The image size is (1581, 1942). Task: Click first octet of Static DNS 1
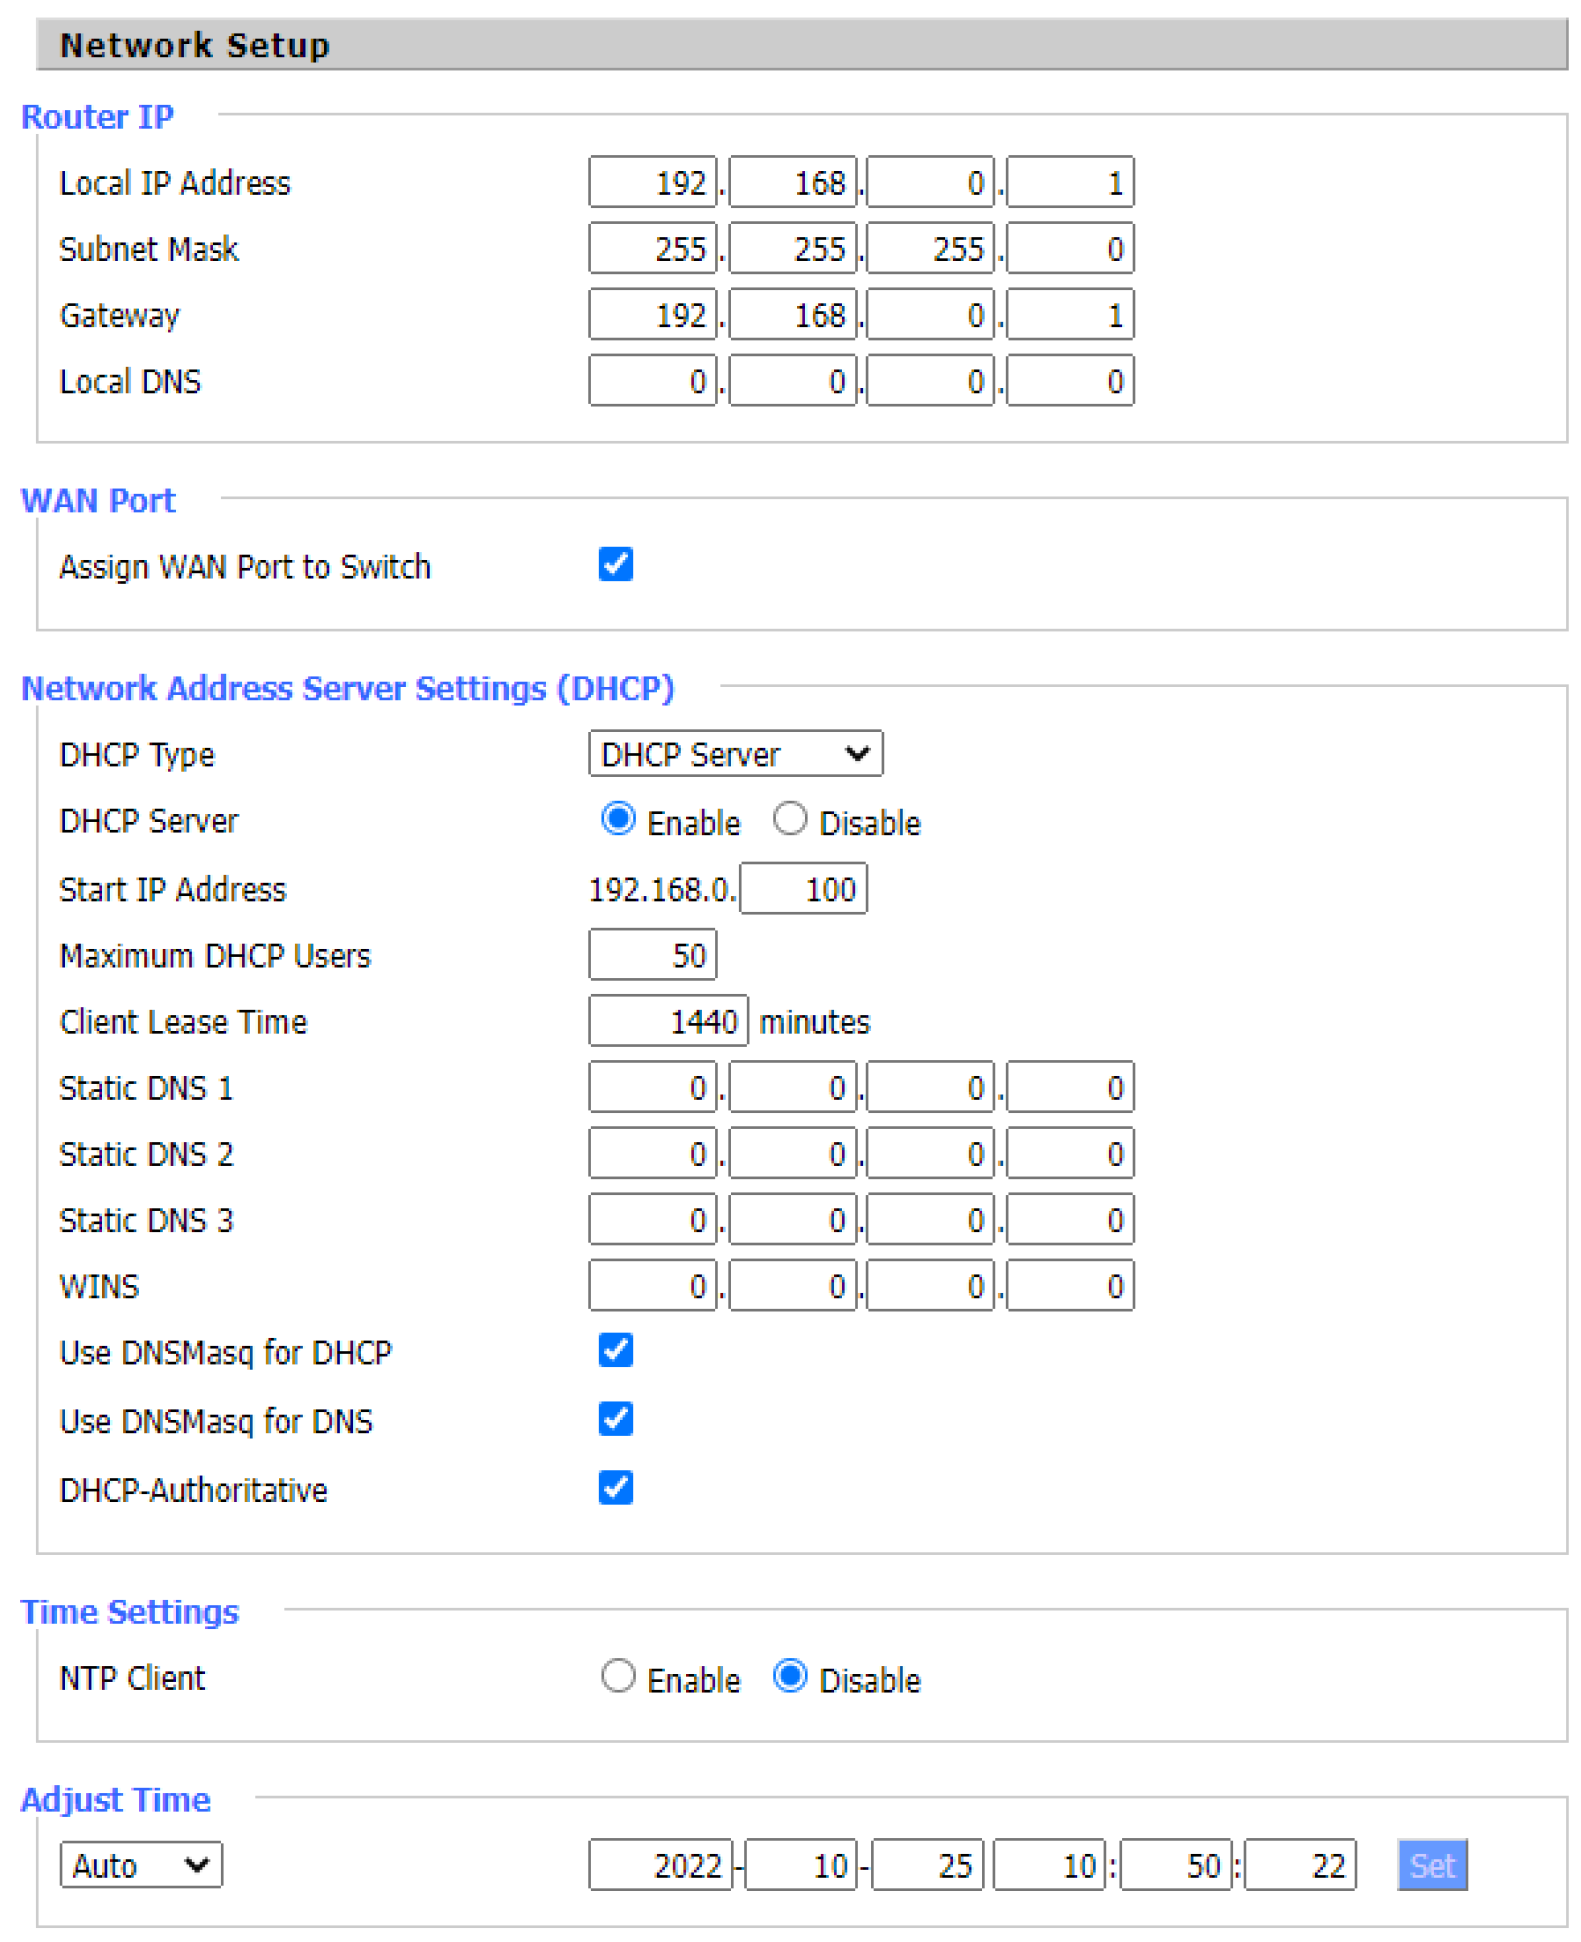(x=652, y=1088)
